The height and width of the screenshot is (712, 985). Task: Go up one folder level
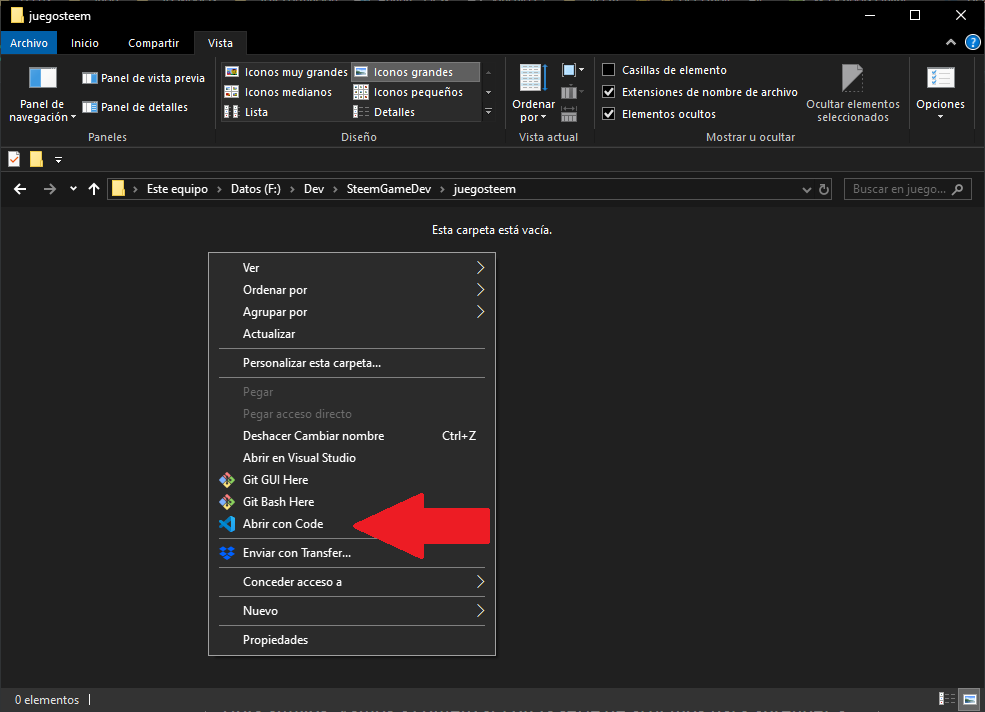tap(94, 189)
